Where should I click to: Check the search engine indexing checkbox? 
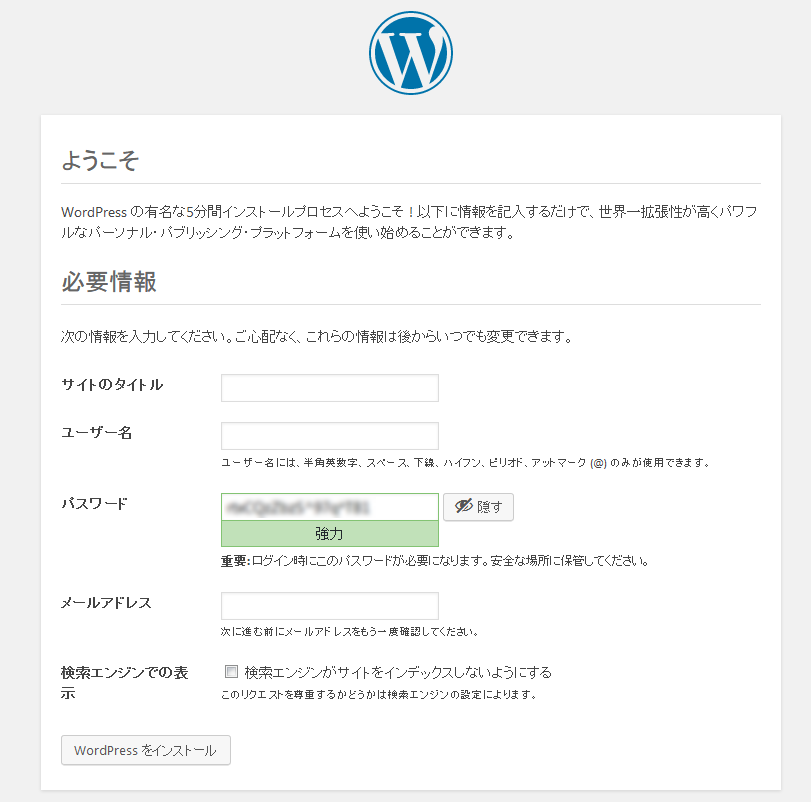[231, 672]
